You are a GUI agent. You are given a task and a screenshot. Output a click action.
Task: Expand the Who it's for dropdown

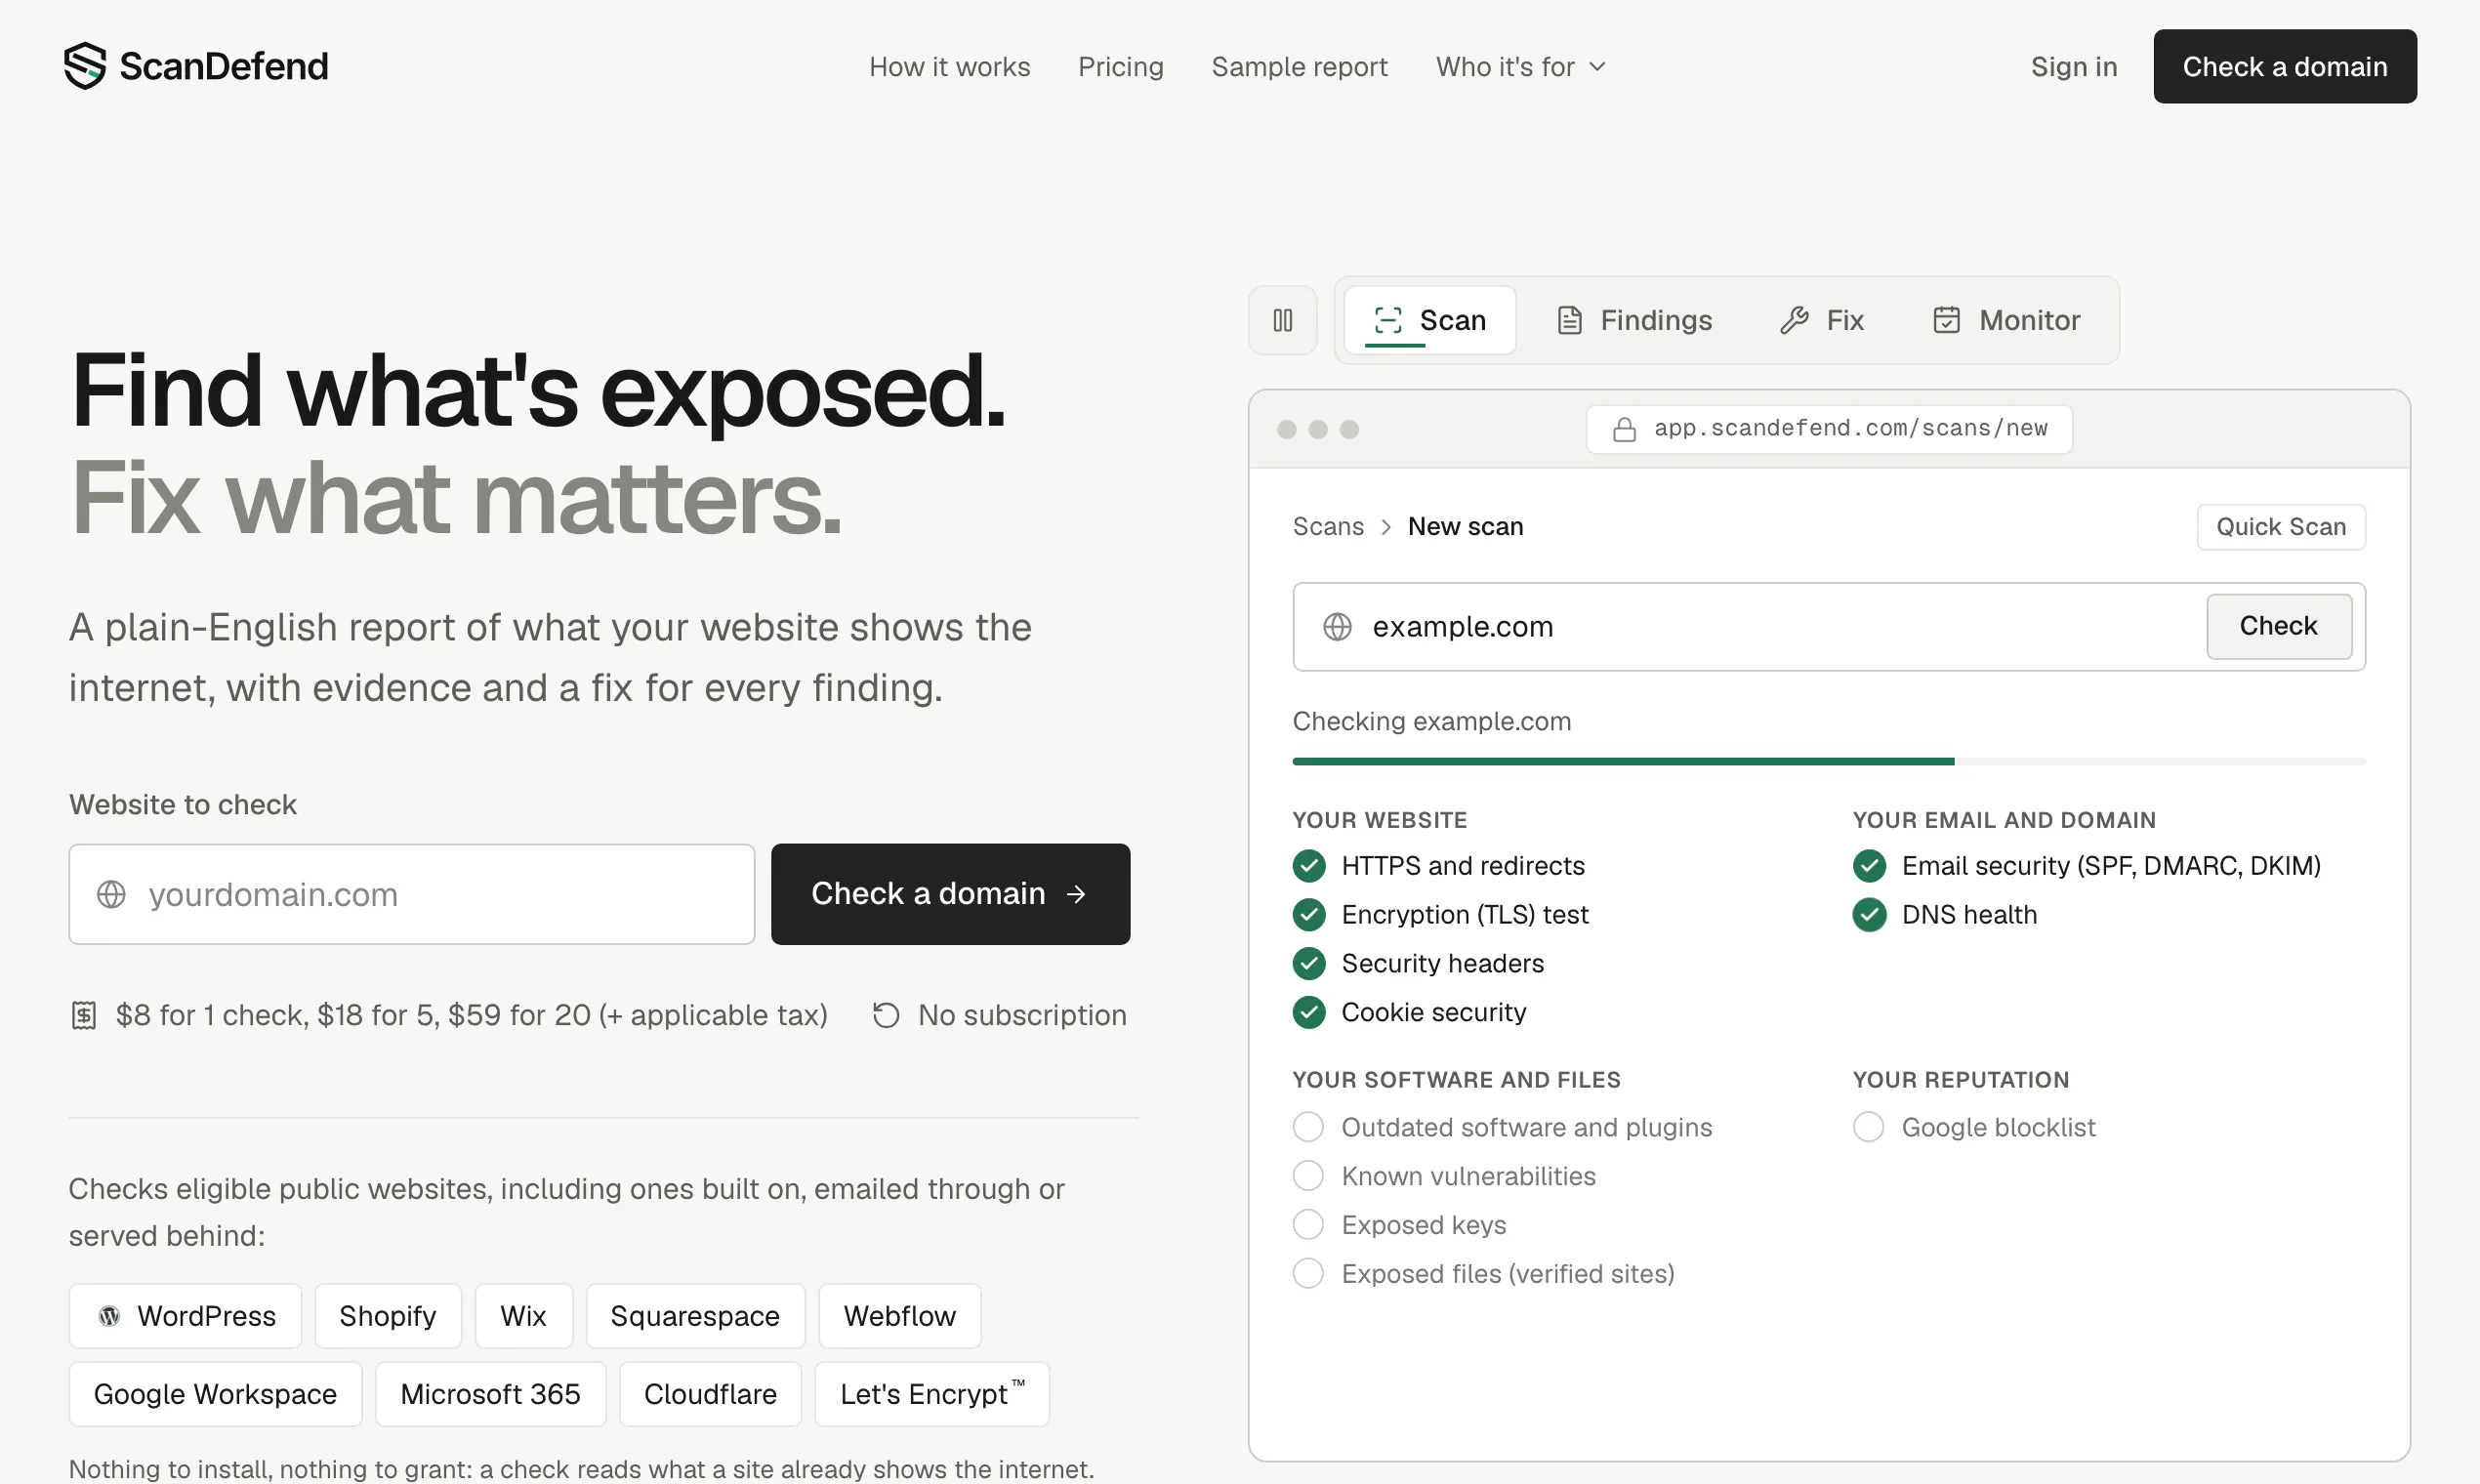click(x=1521, y=67)
